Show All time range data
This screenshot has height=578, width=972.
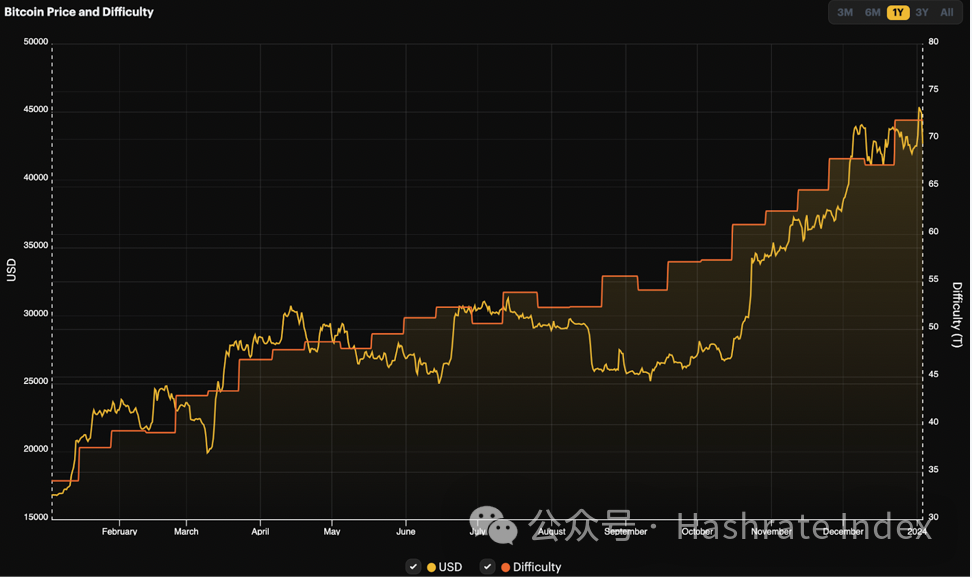pos(947,13)
